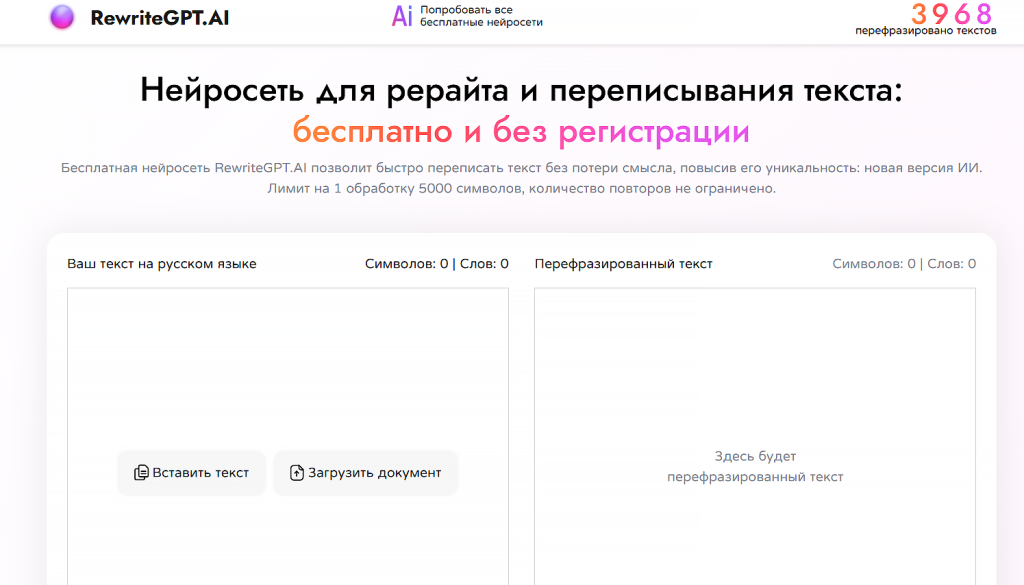The height and width of the screenshot is (585, 1024).
Task: Click the Здесь будет перефразированный текст placeholder
Action: tap(755, 466)
